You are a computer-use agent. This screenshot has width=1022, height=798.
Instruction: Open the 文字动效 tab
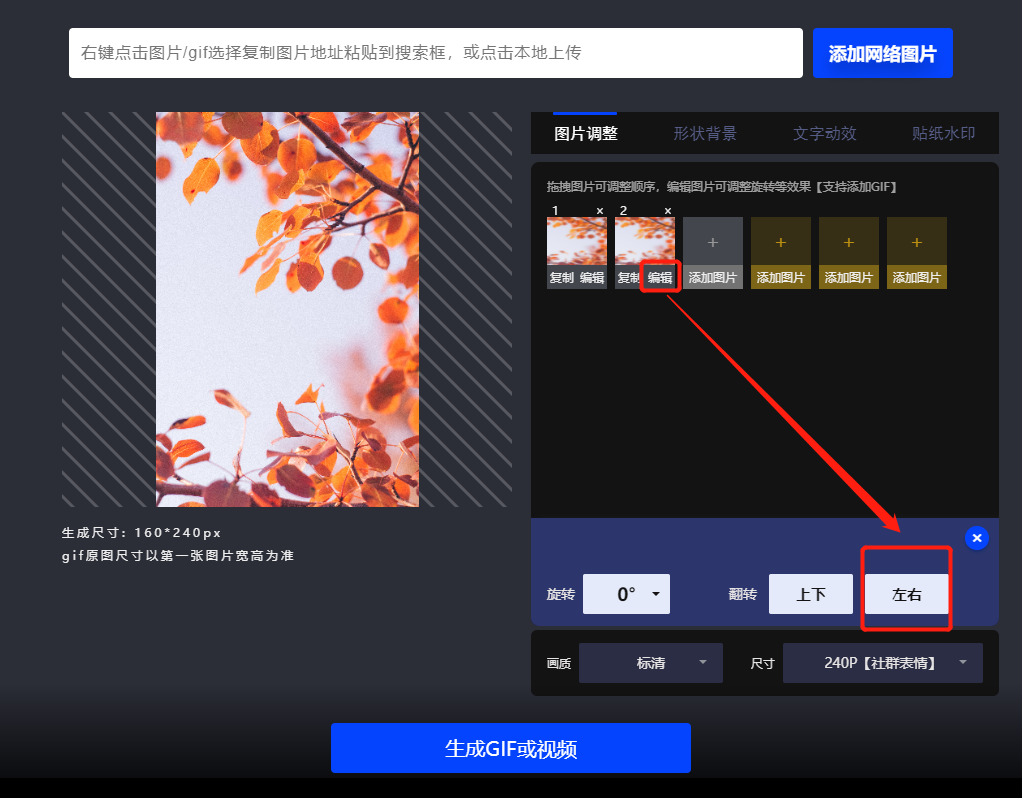[824, 133]
